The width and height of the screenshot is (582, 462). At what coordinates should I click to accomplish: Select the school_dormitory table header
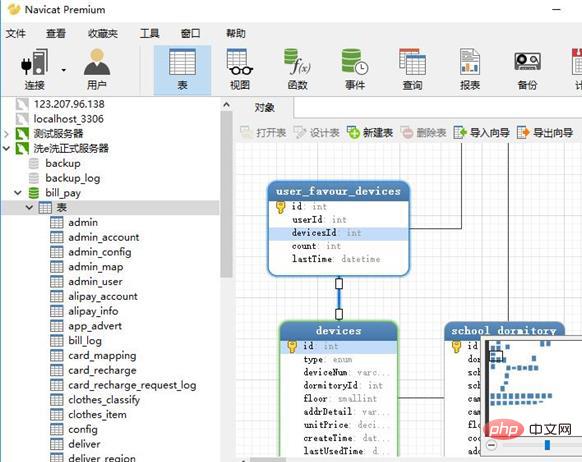coord(504,331)
